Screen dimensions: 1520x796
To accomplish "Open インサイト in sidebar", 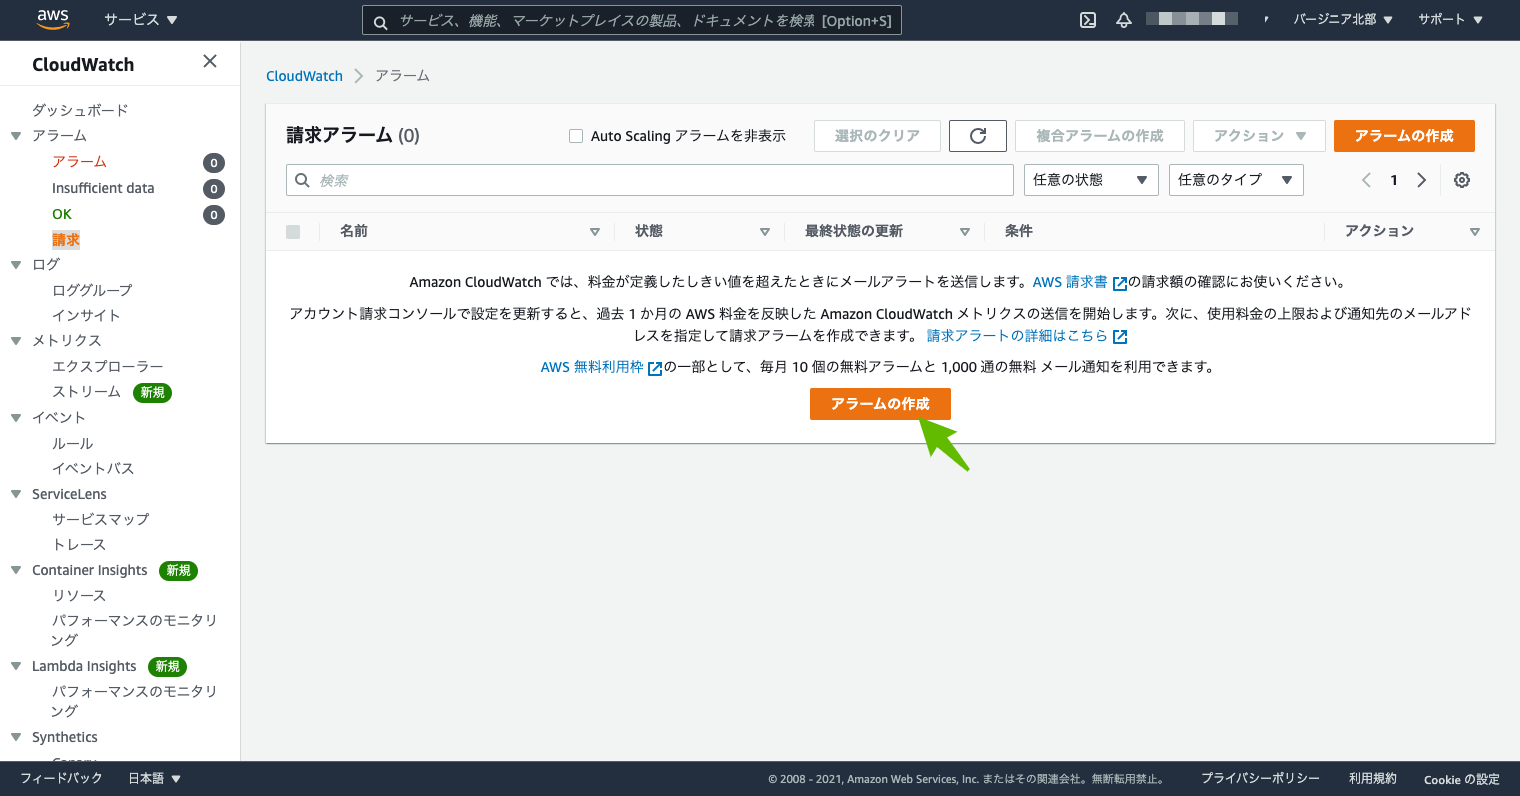I will pos(86,315).
